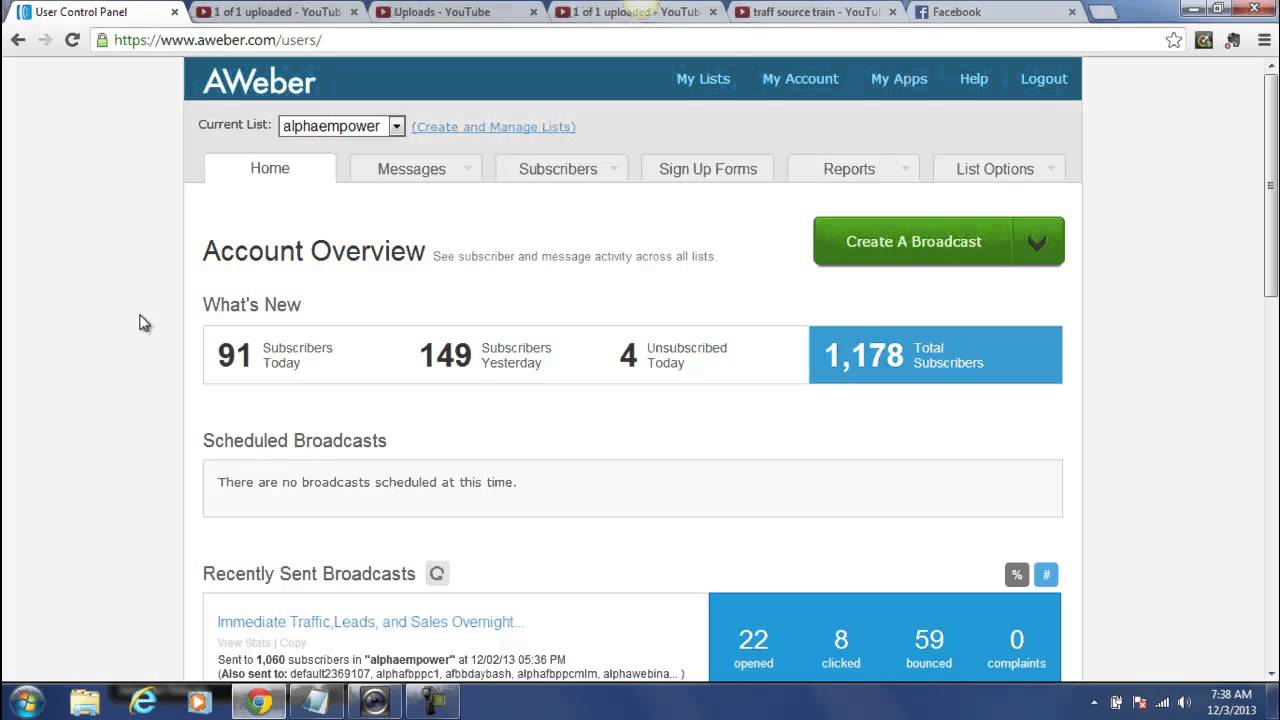The image size is (1280, 720).
Task: Switch broadcast stats to percentage view
Action: coord(1016,574)
